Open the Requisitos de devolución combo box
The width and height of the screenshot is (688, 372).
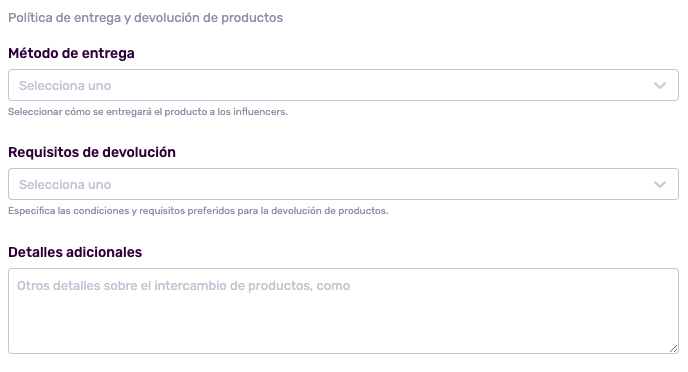point(343,184)
